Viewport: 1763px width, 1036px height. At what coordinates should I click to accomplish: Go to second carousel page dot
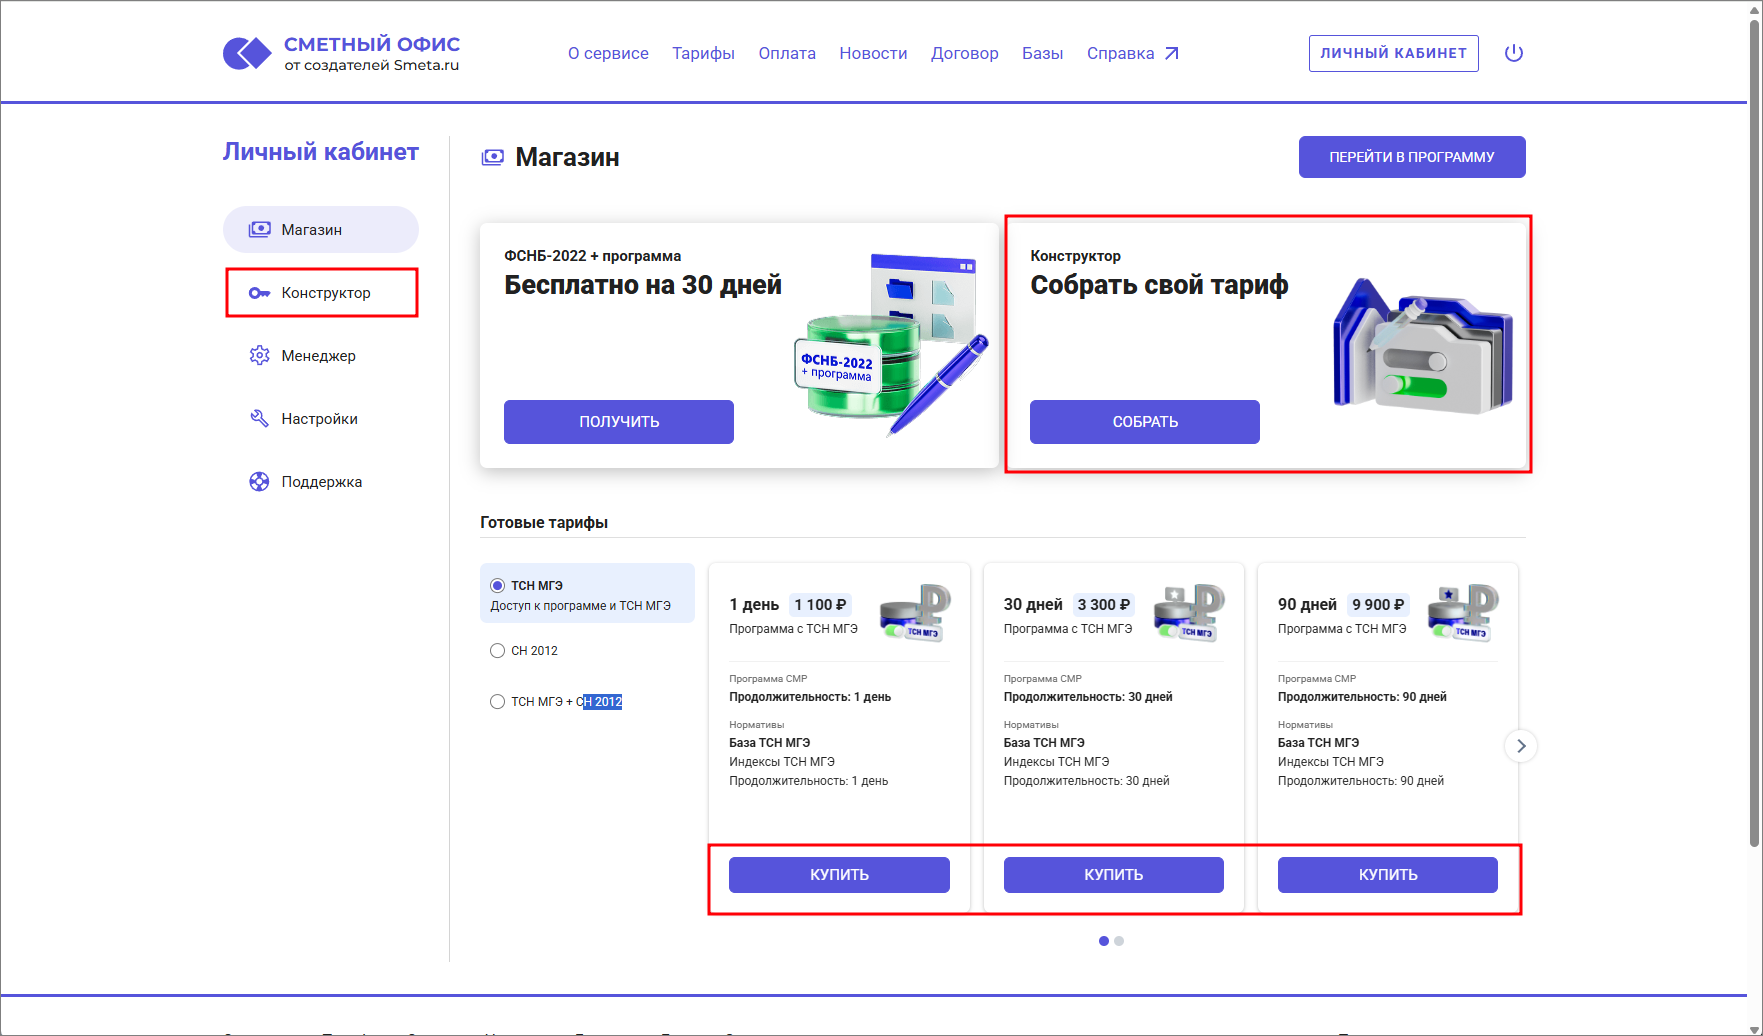[x=1119, y=941]
